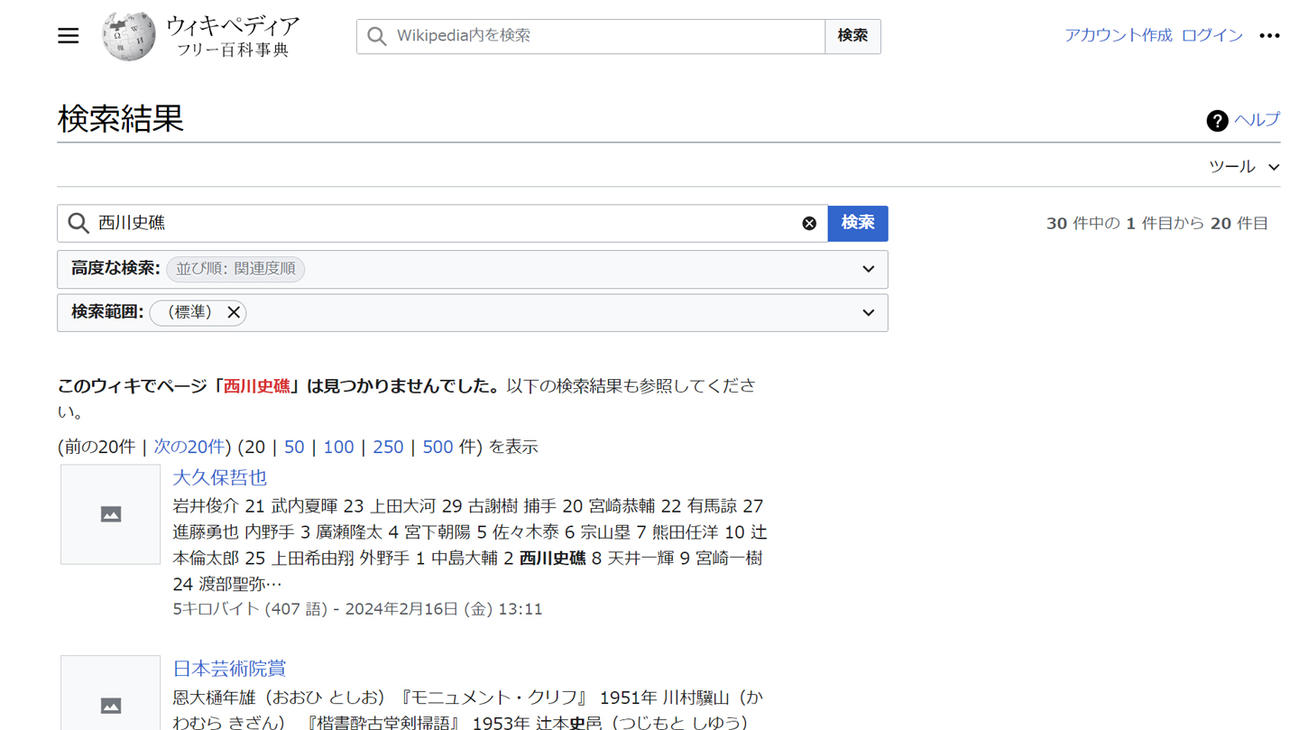
Task: Clear the 西川史礁 search query
Action: coord(809,223)
